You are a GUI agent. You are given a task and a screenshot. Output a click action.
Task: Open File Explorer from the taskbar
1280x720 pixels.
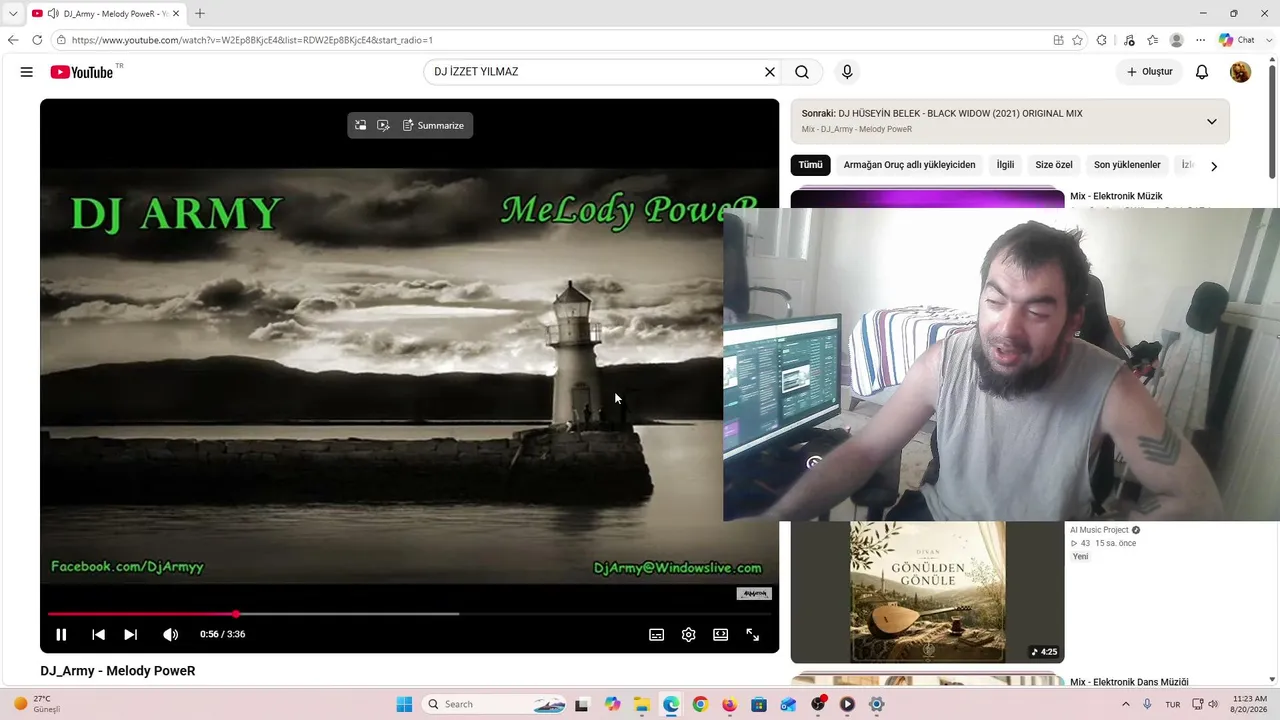(x=641, y=704)
